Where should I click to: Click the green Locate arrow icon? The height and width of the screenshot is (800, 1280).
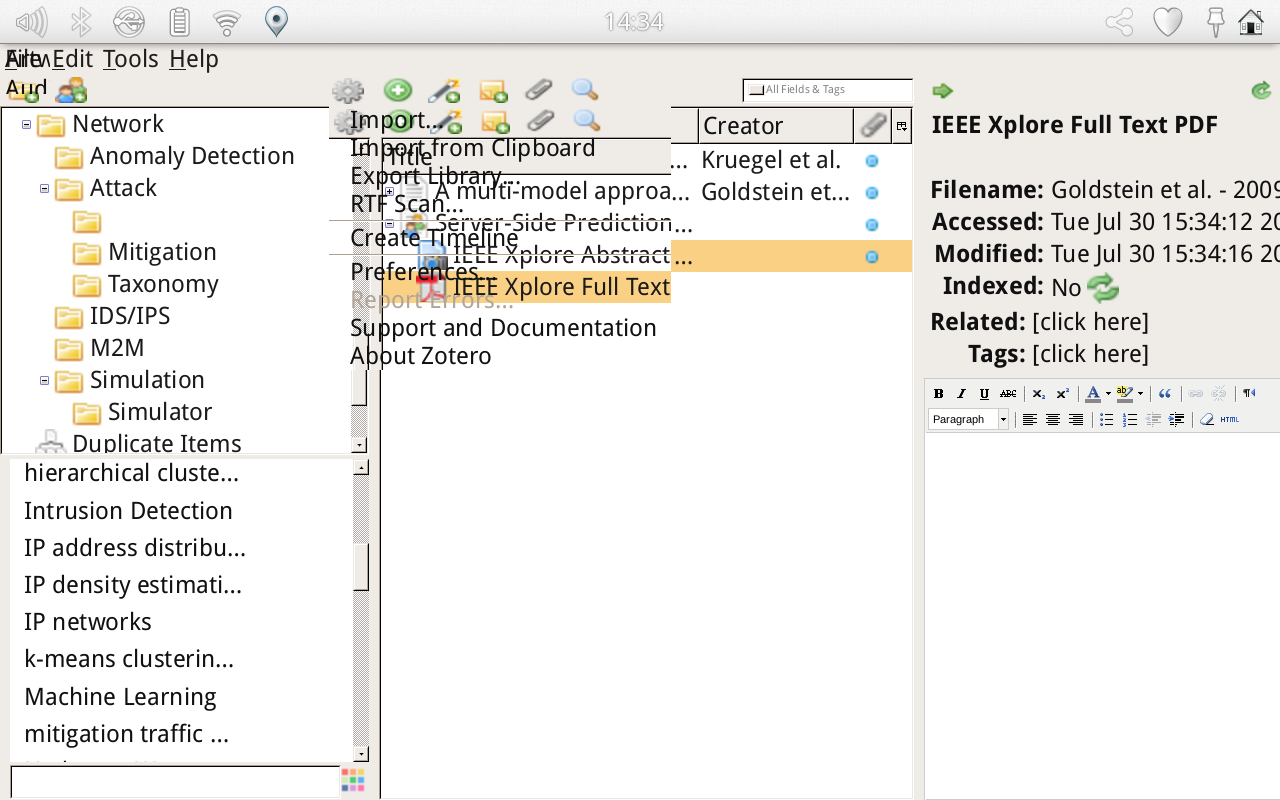[x=942, y=91]
